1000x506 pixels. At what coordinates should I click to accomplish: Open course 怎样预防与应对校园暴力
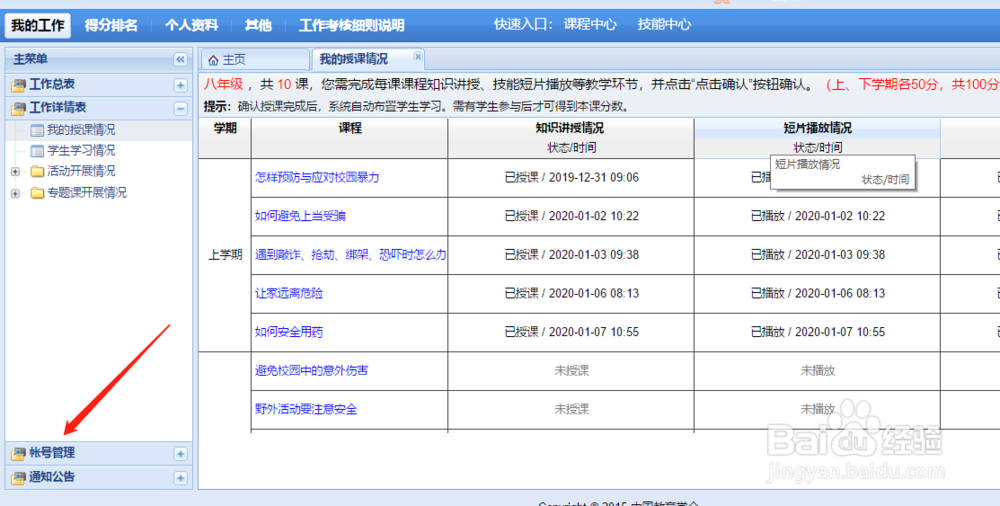(317, 177)
